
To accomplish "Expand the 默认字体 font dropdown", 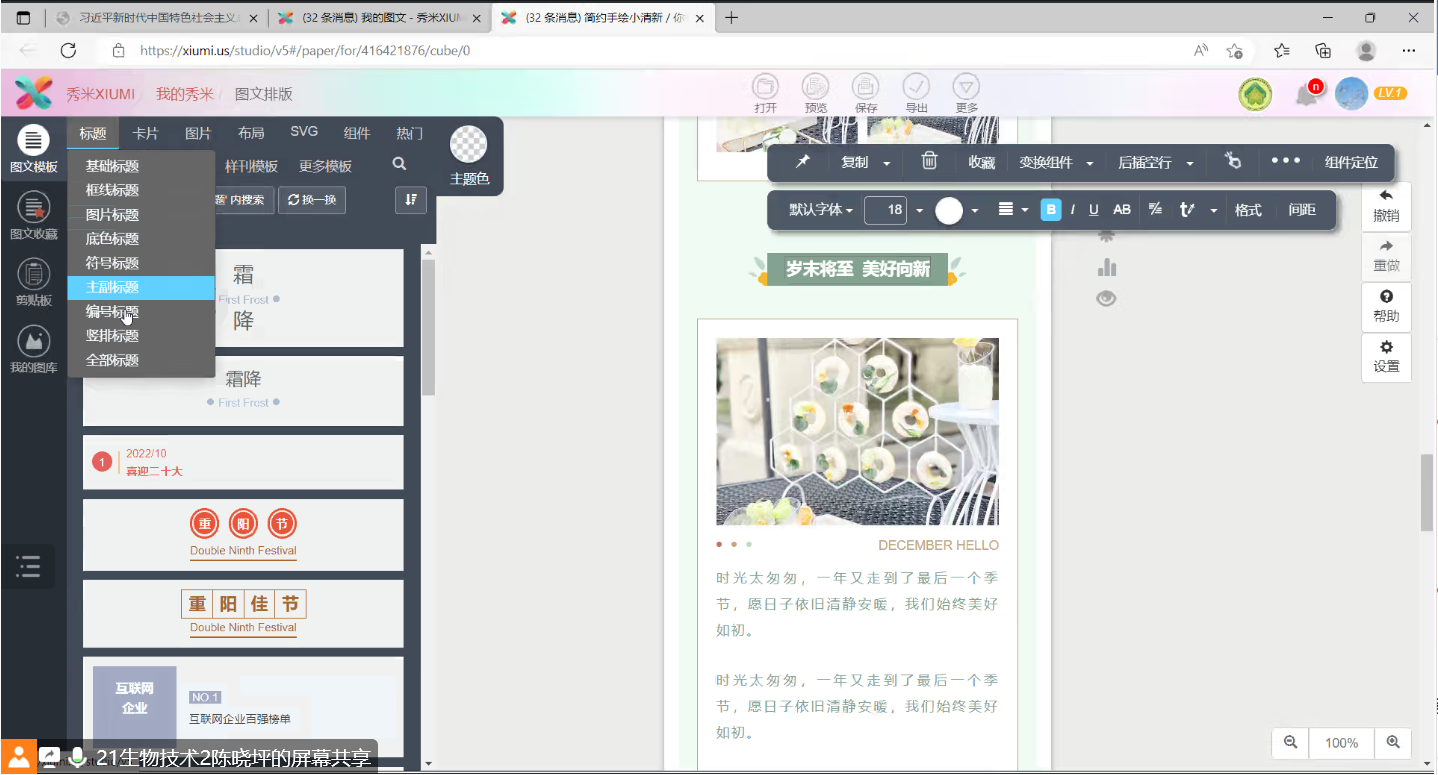I will pos(820,210).
